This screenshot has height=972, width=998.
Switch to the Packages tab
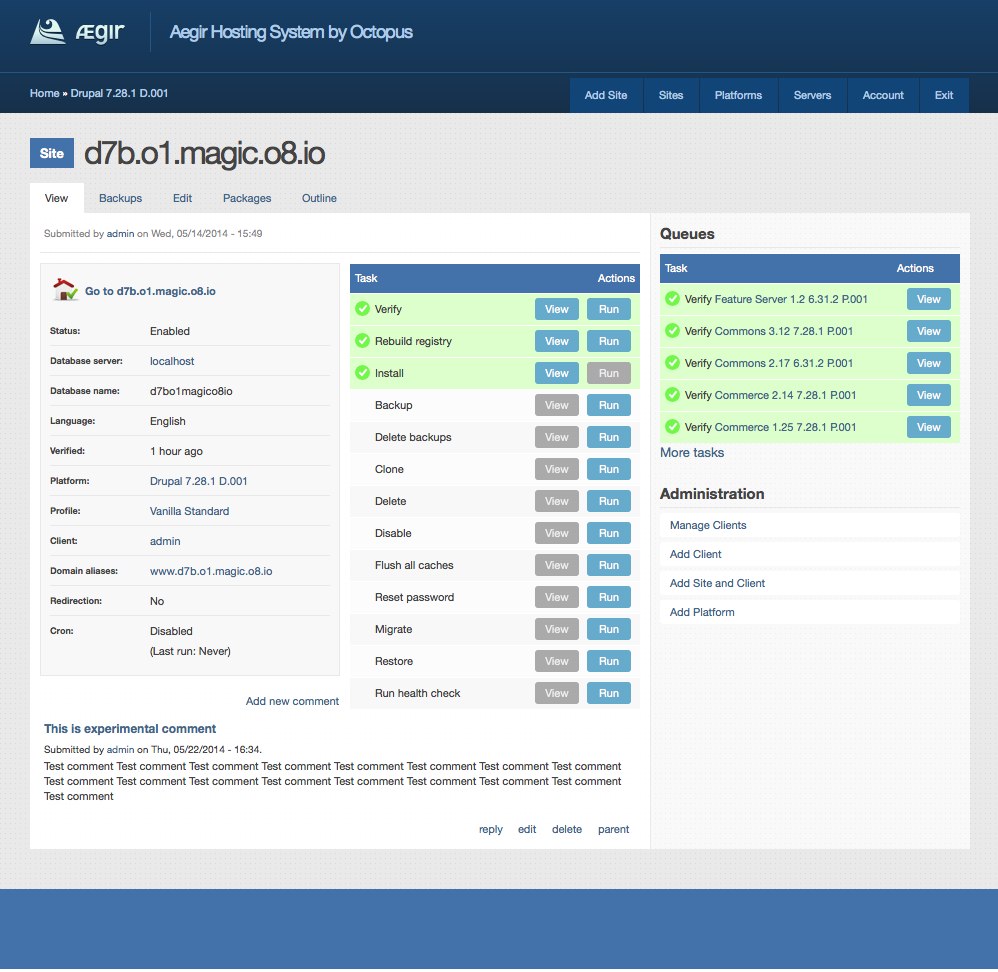click(x=247, y=198)
